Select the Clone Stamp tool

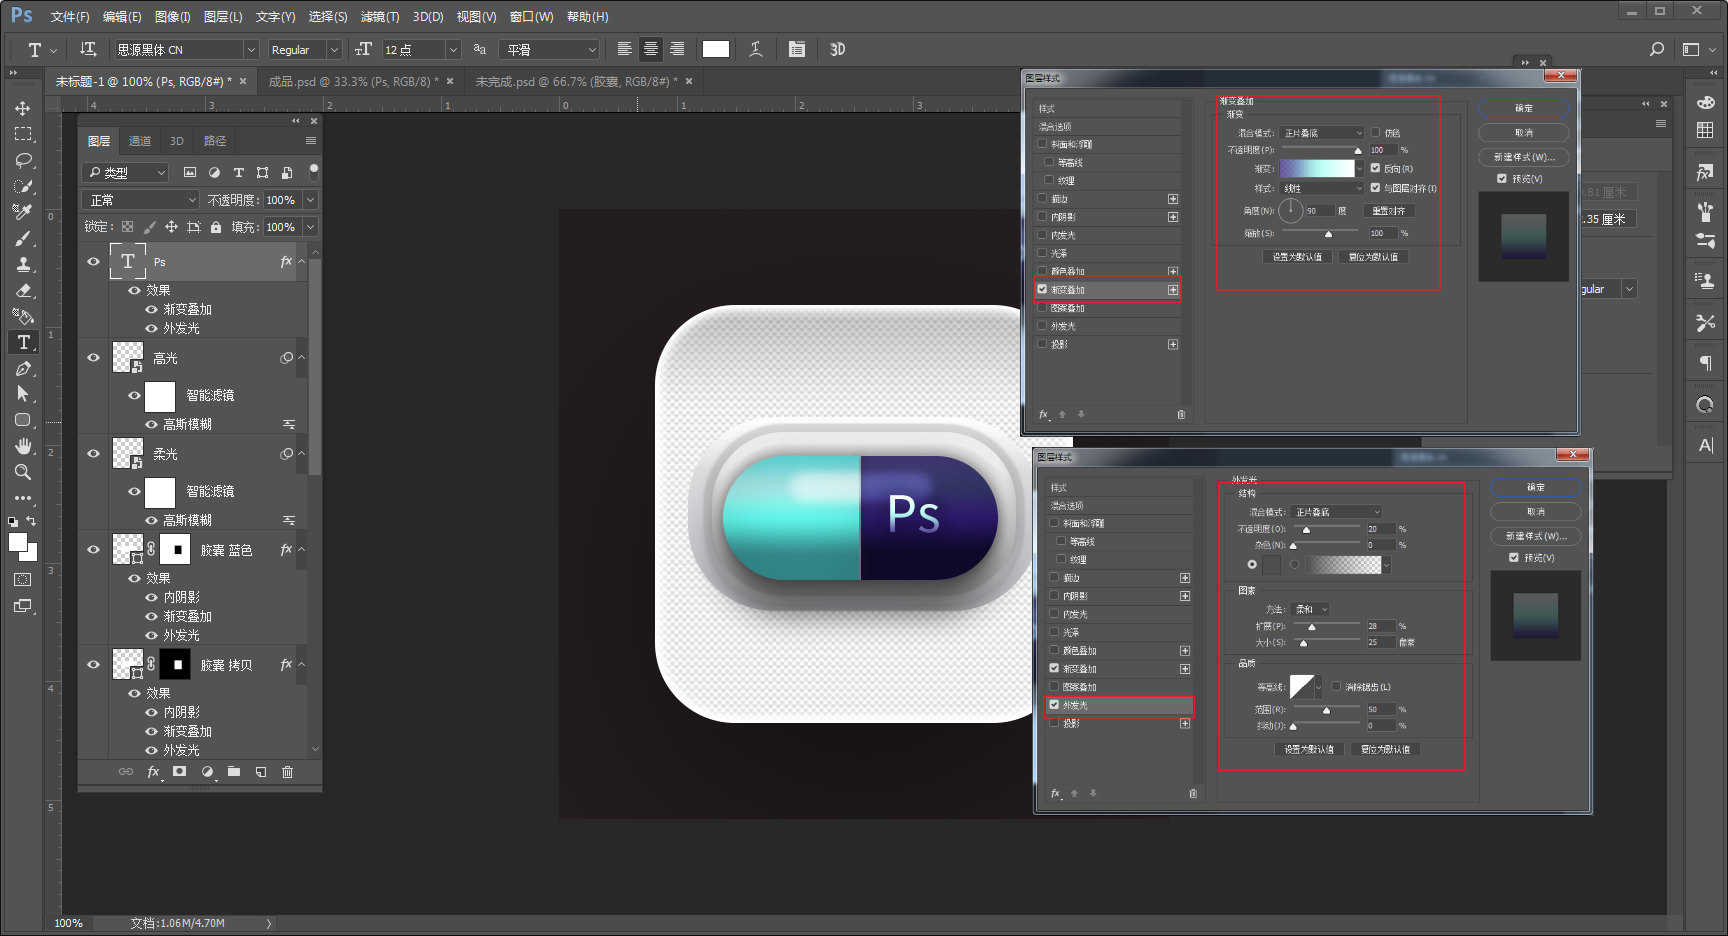point(22,264)
